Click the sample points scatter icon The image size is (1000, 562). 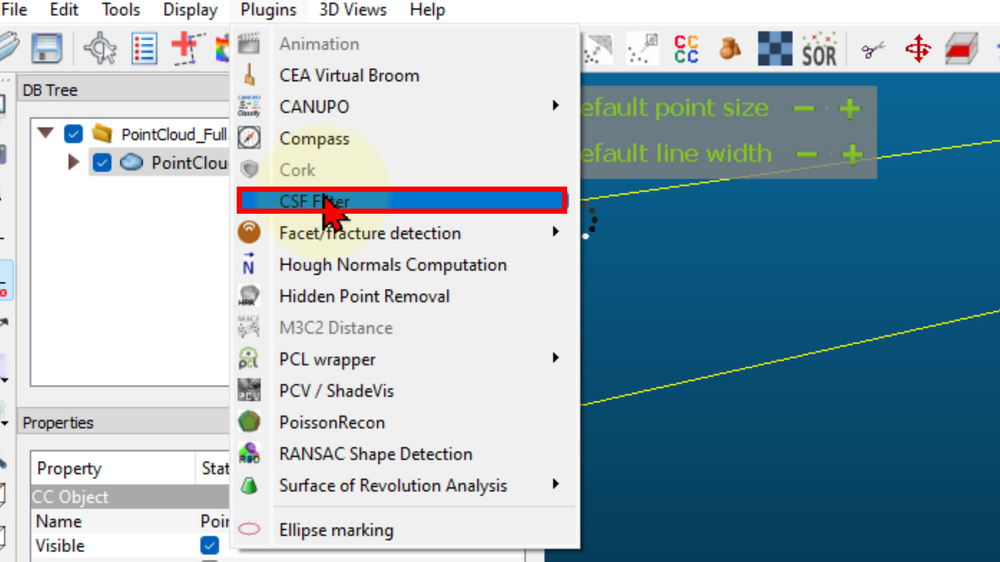(642, 49)
